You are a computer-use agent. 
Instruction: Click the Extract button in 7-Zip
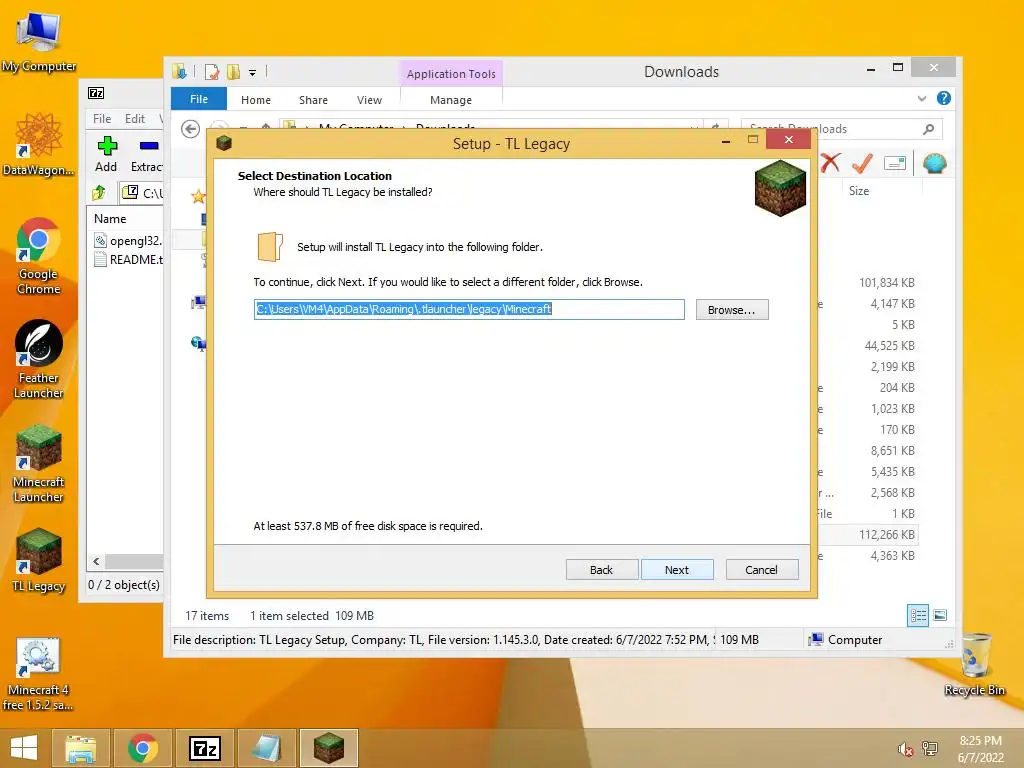[x=146, y=154]
